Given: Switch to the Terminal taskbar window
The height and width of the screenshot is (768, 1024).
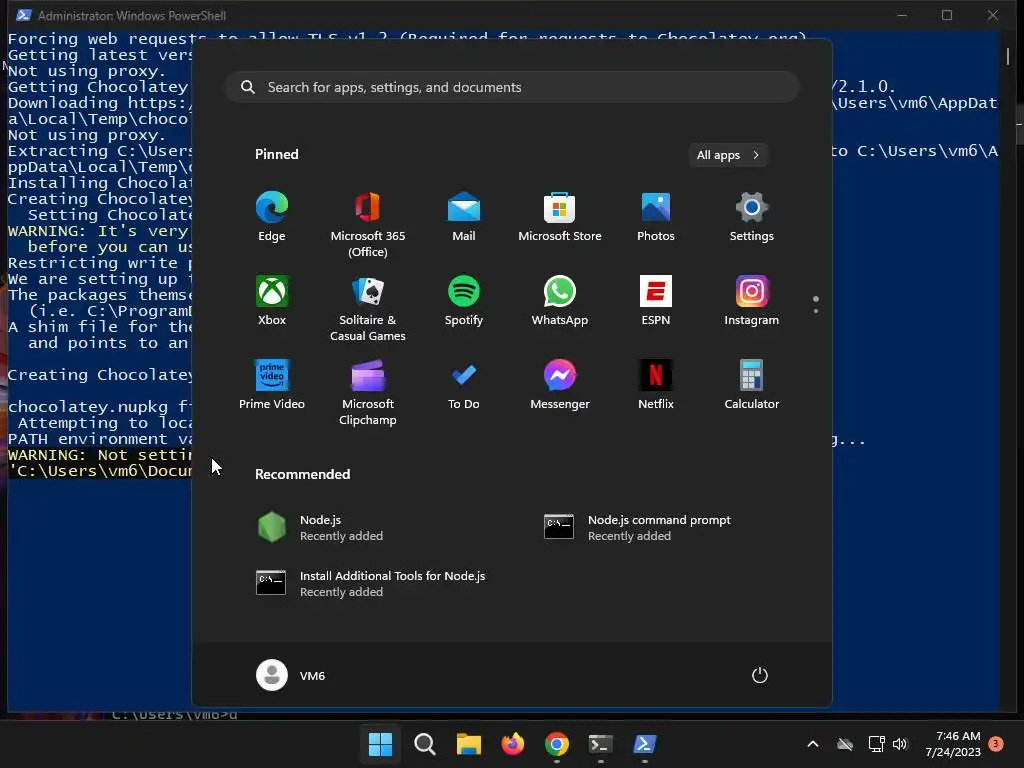Looking at the screenshot, I should point(600,744).
